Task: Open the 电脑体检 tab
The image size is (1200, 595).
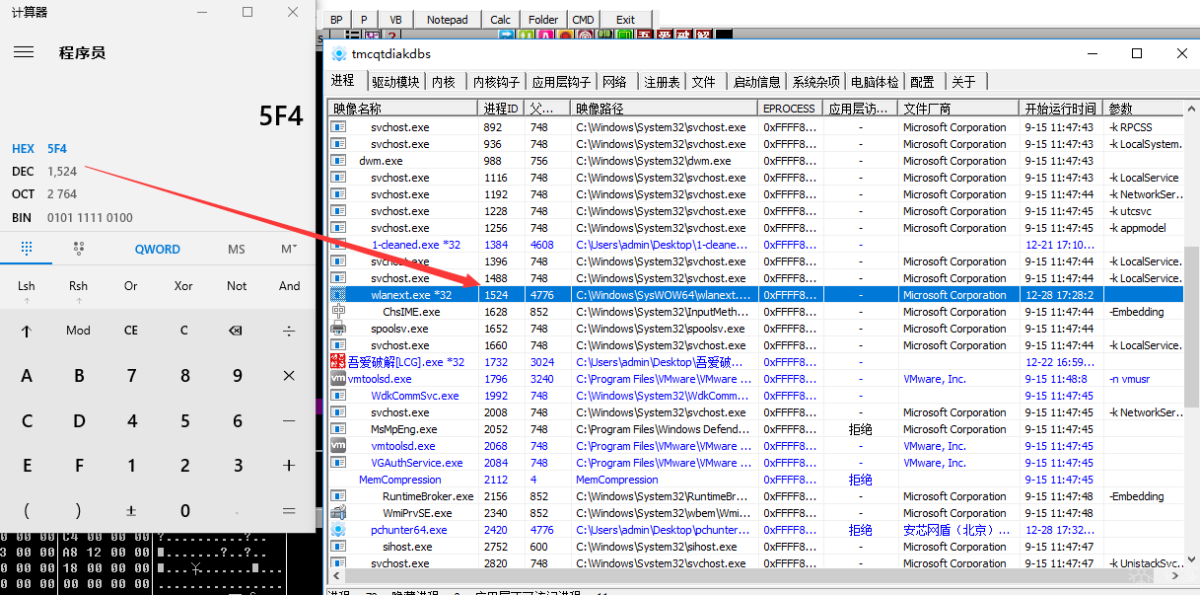Action: [x=874, y=82]
